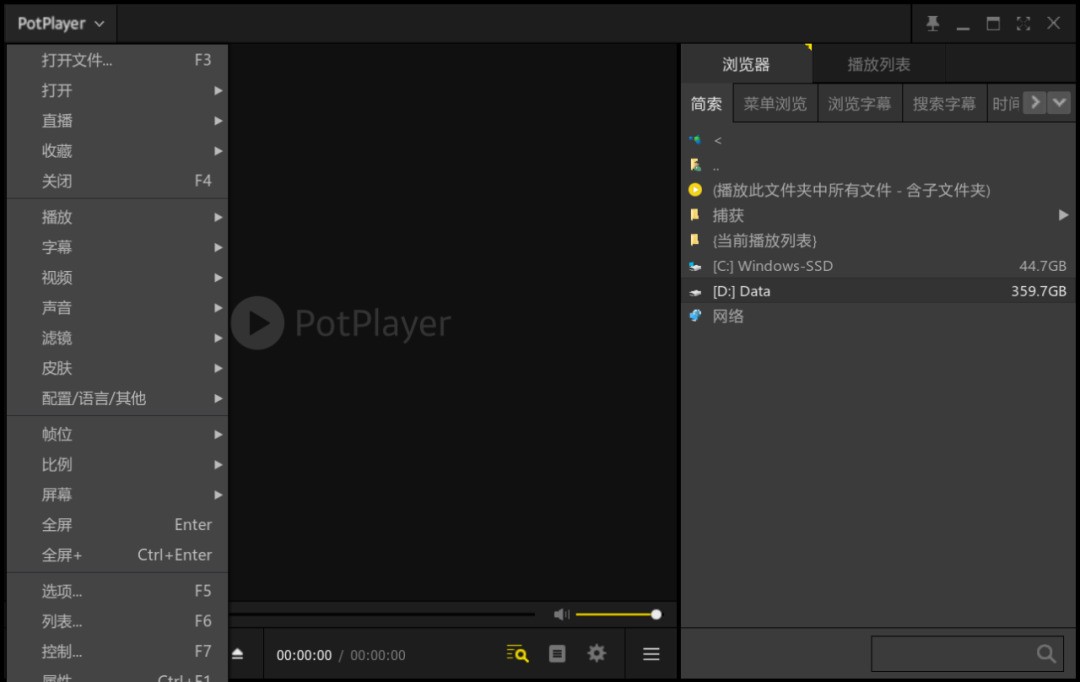Viewport: 1080px width, 682px height.
Task: Choose 全屏 Enter menu item
Action: click(118, 525)
